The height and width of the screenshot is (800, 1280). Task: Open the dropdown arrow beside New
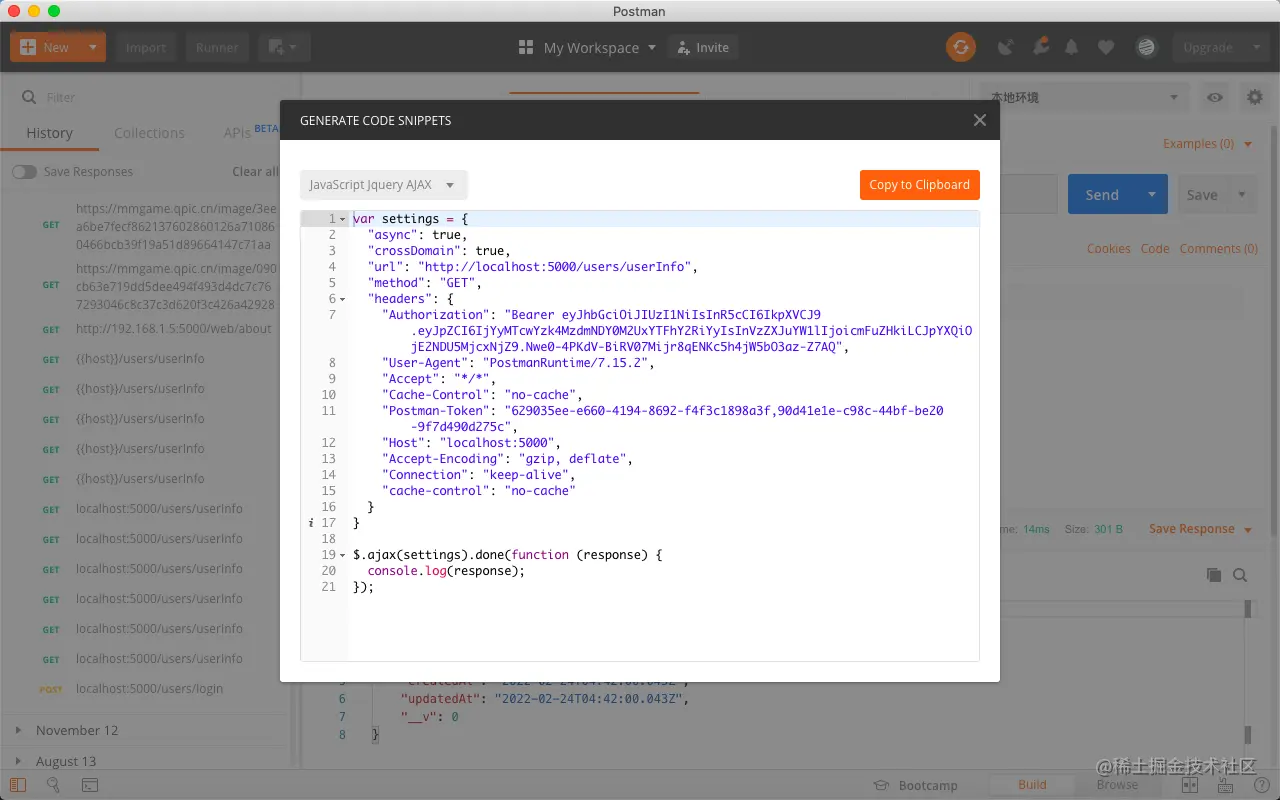pos(93,47)
